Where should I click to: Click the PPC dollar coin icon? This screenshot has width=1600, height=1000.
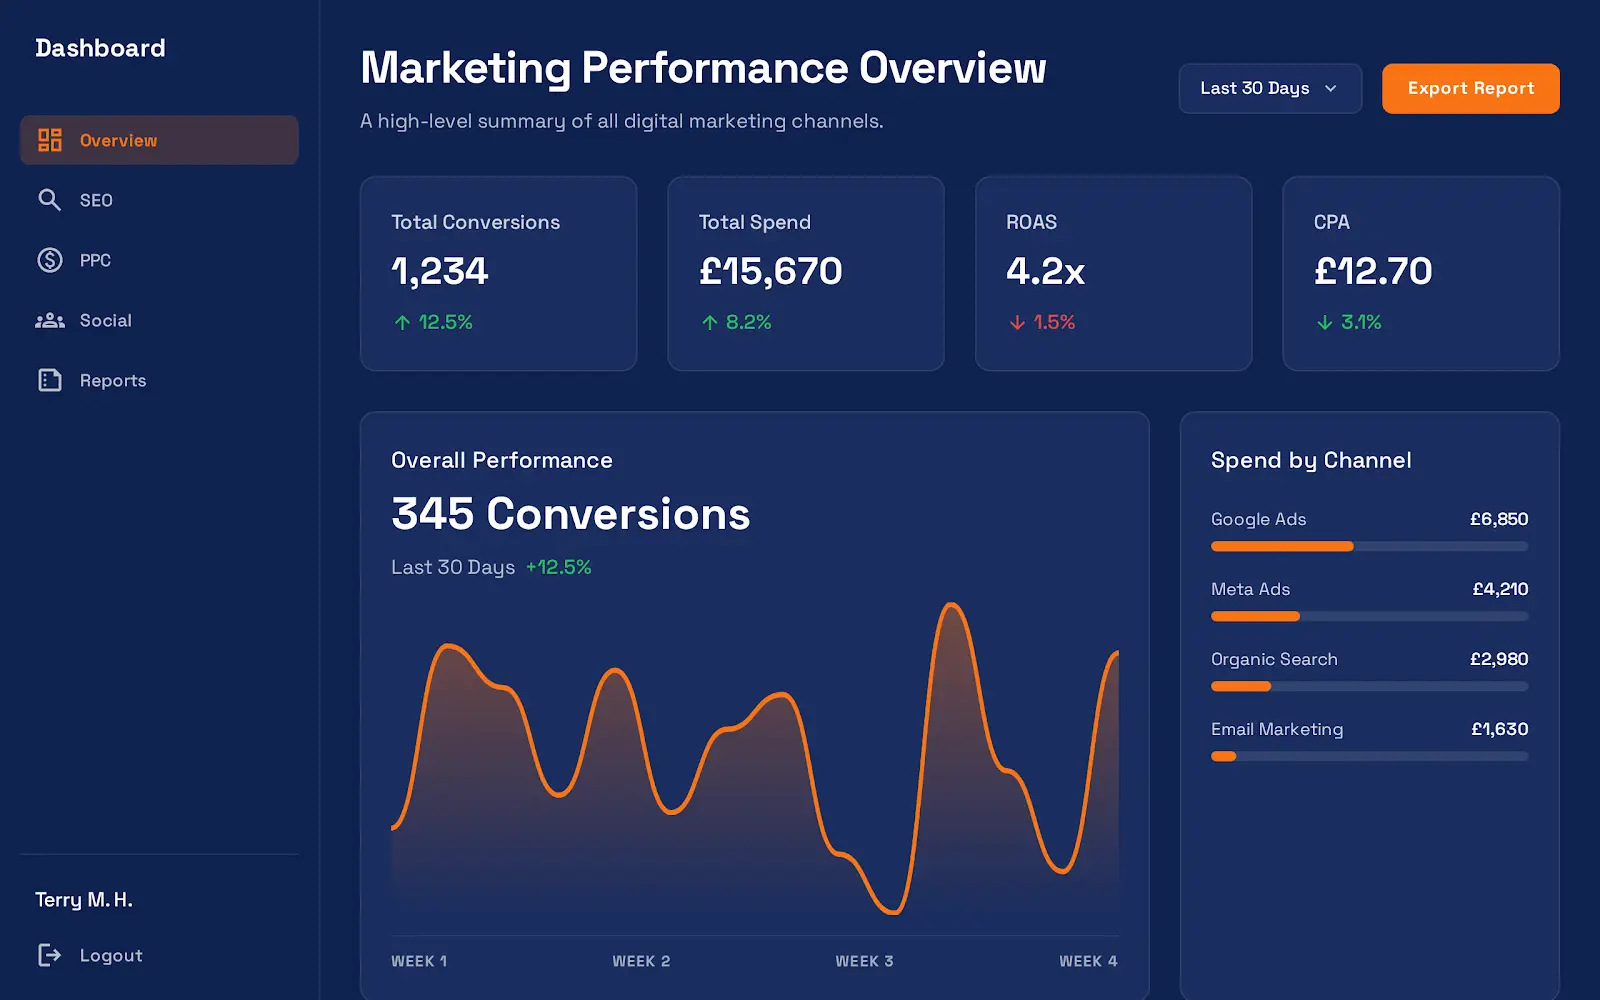[x=50, y=260]
